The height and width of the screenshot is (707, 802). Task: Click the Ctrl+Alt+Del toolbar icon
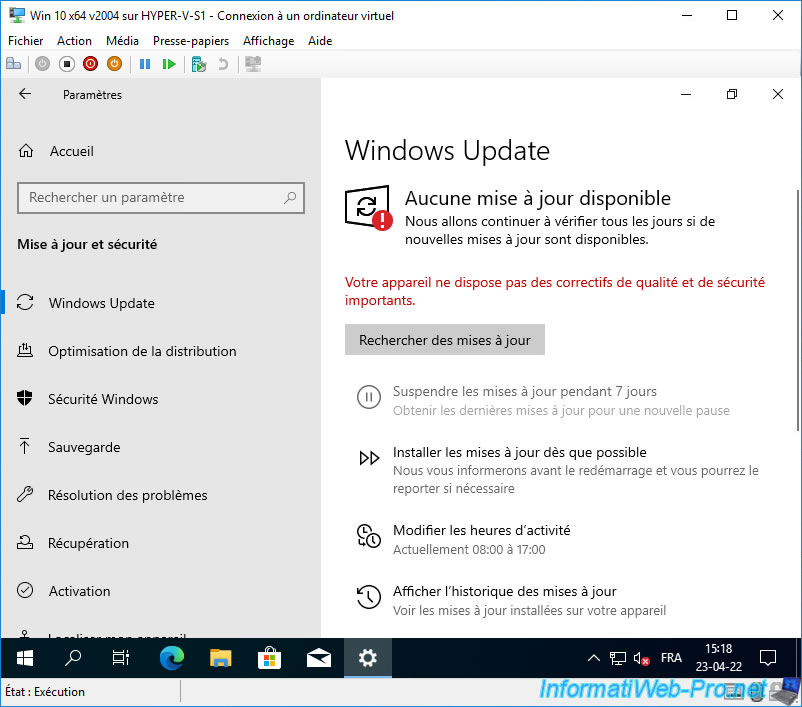point(13,64)
